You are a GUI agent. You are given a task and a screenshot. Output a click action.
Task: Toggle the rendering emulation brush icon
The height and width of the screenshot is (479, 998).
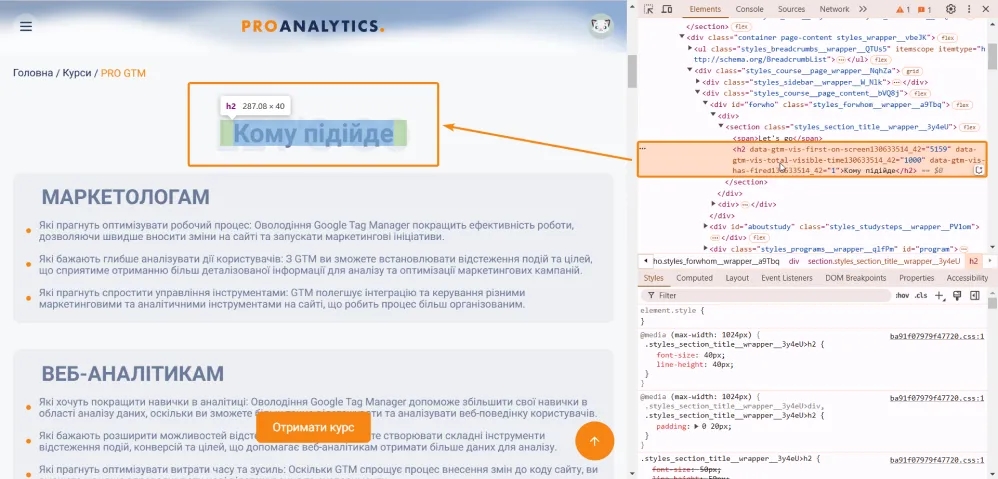(957, 296)
